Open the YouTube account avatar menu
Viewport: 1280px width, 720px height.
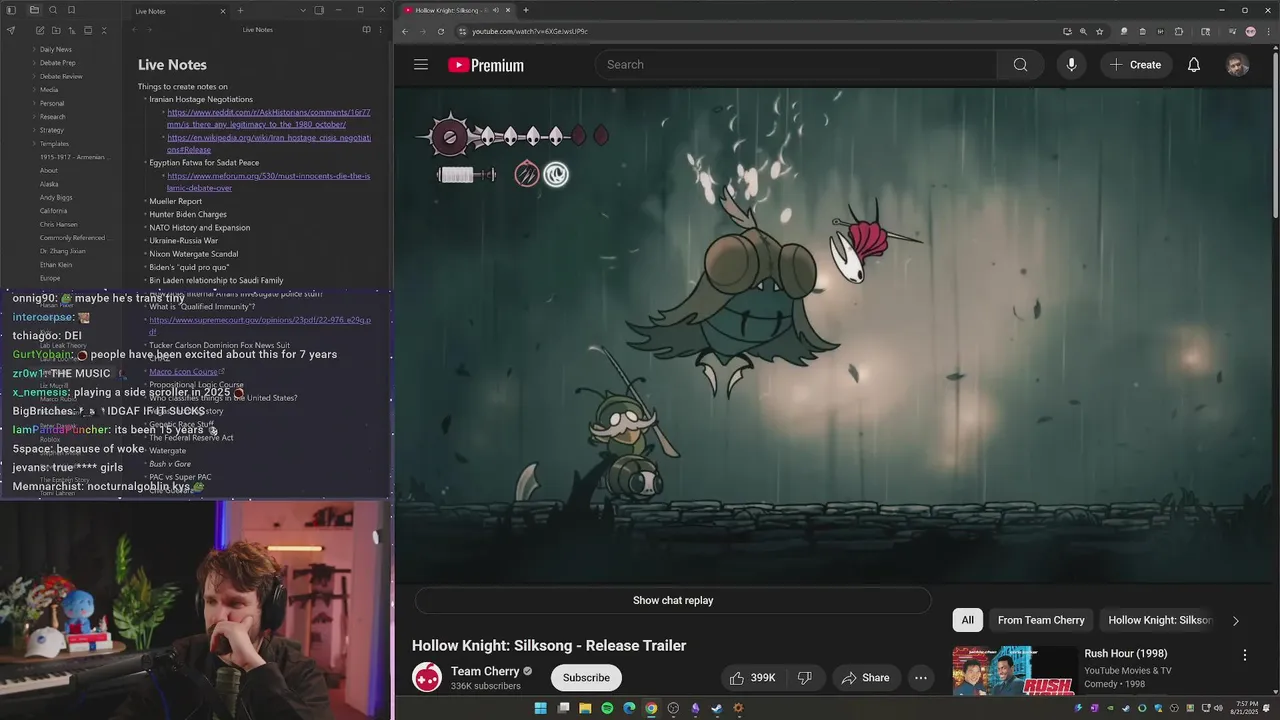coord(1238,65)
